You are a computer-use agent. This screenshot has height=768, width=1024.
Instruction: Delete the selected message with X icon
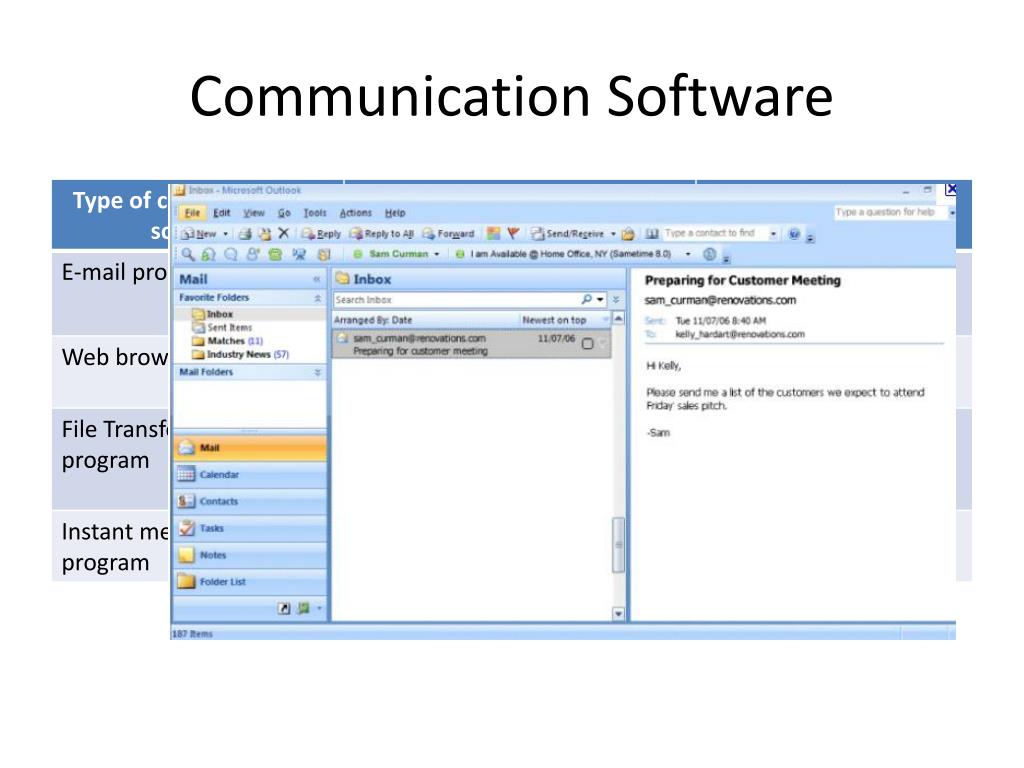283,233
